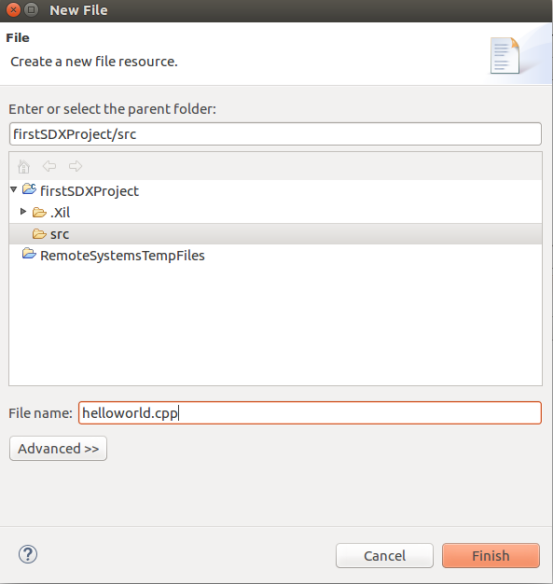Click the src folder icon
Screen dimensions: 554x584
[39, 234]
